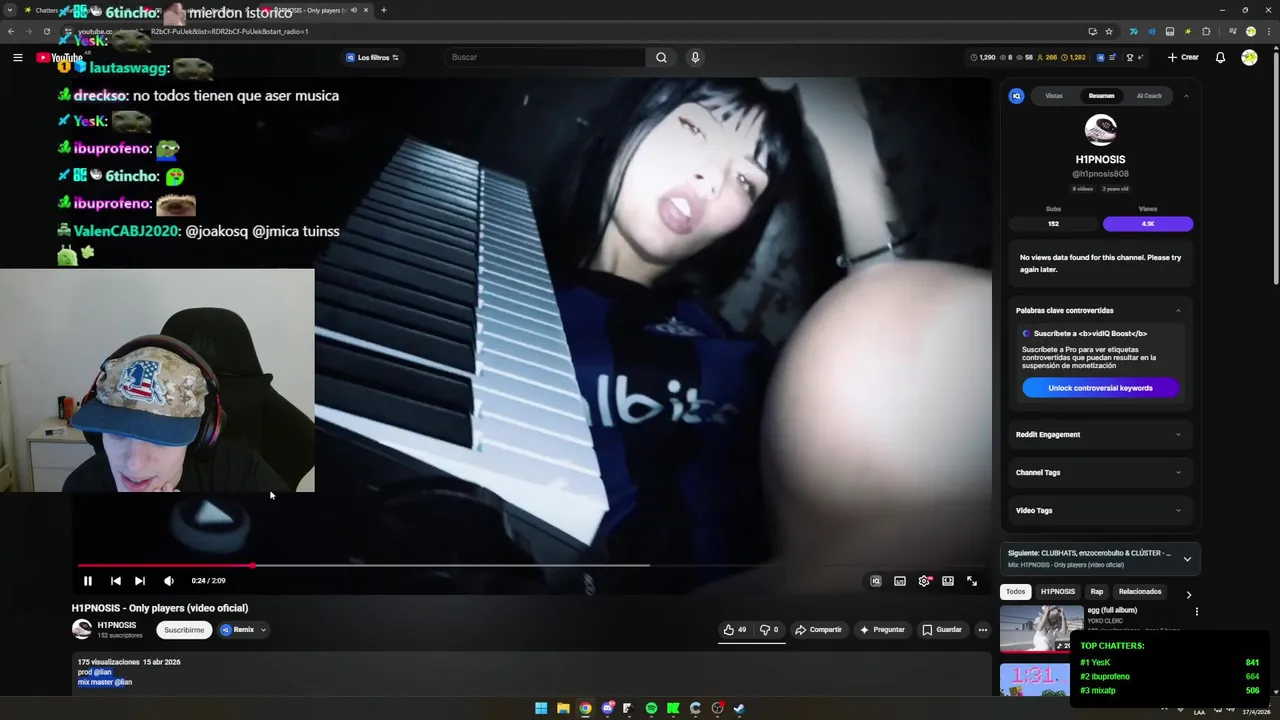
Task: Collapse the vidIQ panel with top chevron
Action: click(x=1186, y=96)
